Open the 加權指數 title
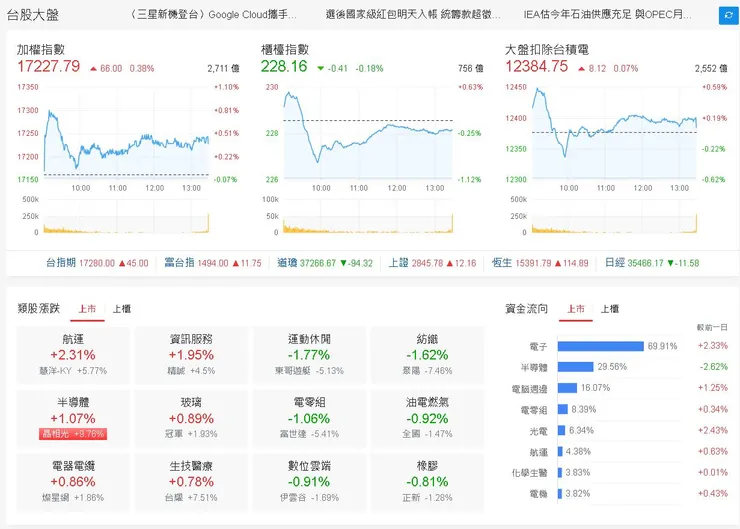 pos(41,50)
